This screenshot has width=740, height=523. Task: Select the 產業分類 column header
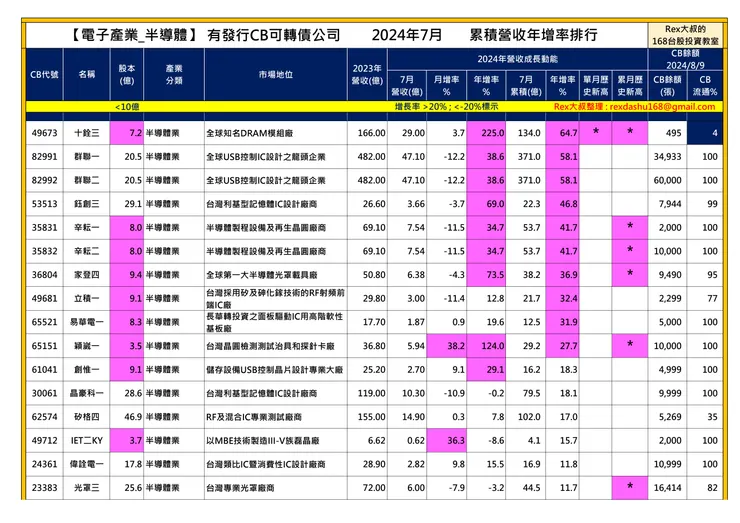click(174, 74)
